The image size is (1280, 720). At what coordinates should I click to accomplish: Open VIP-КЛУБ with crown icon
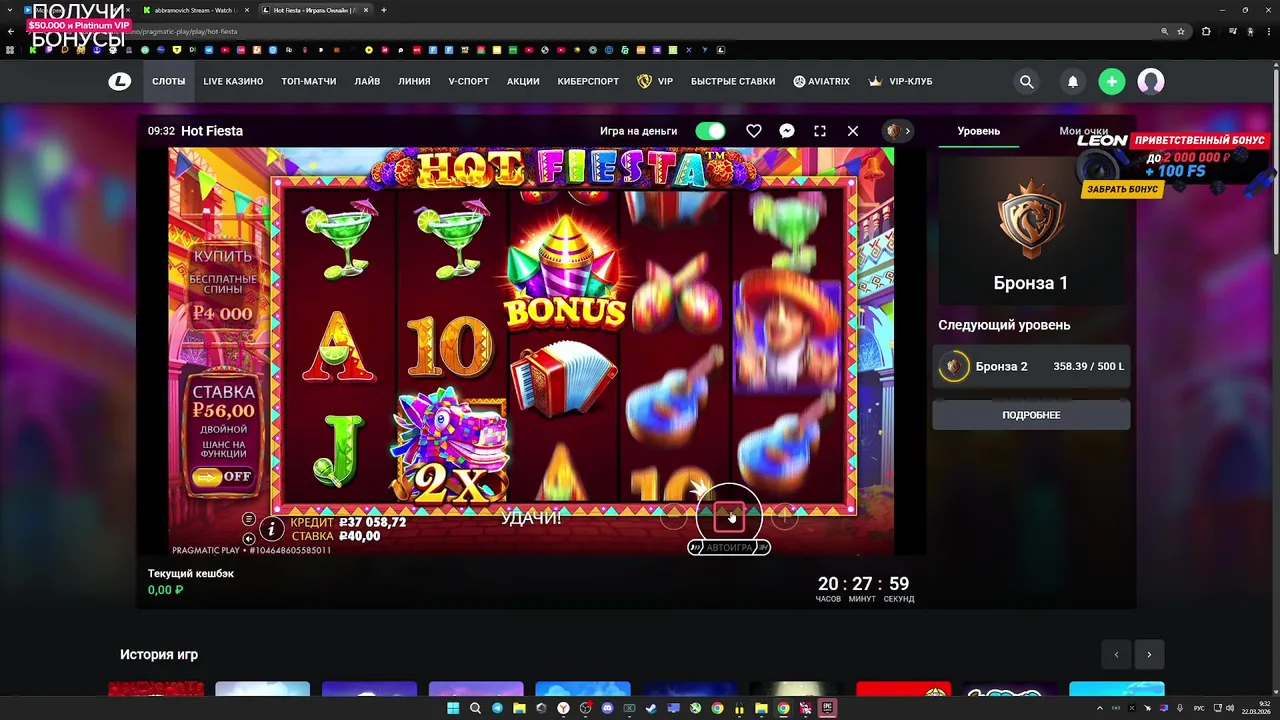point(900,82)
